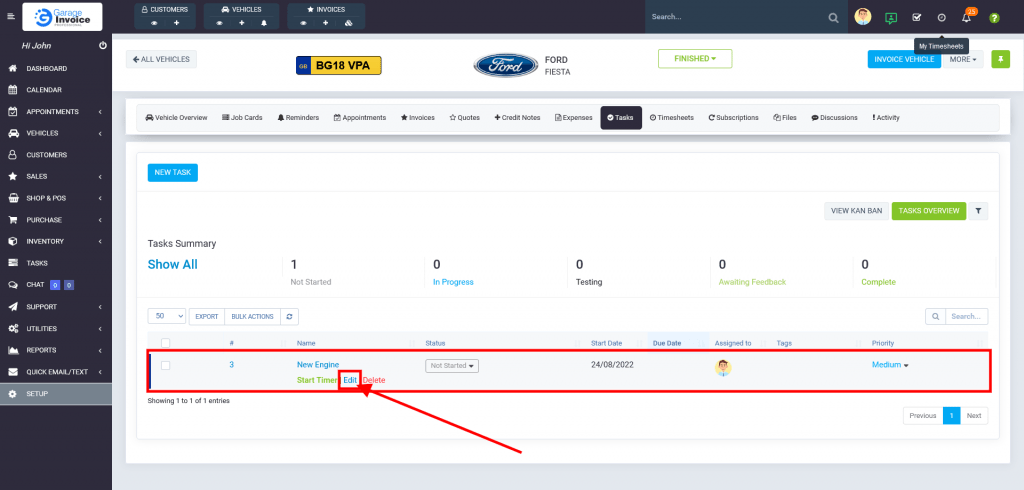This screenshot has width=1024, height=490.
Task: Click the Garage Invoice logo
Action: 62,16
